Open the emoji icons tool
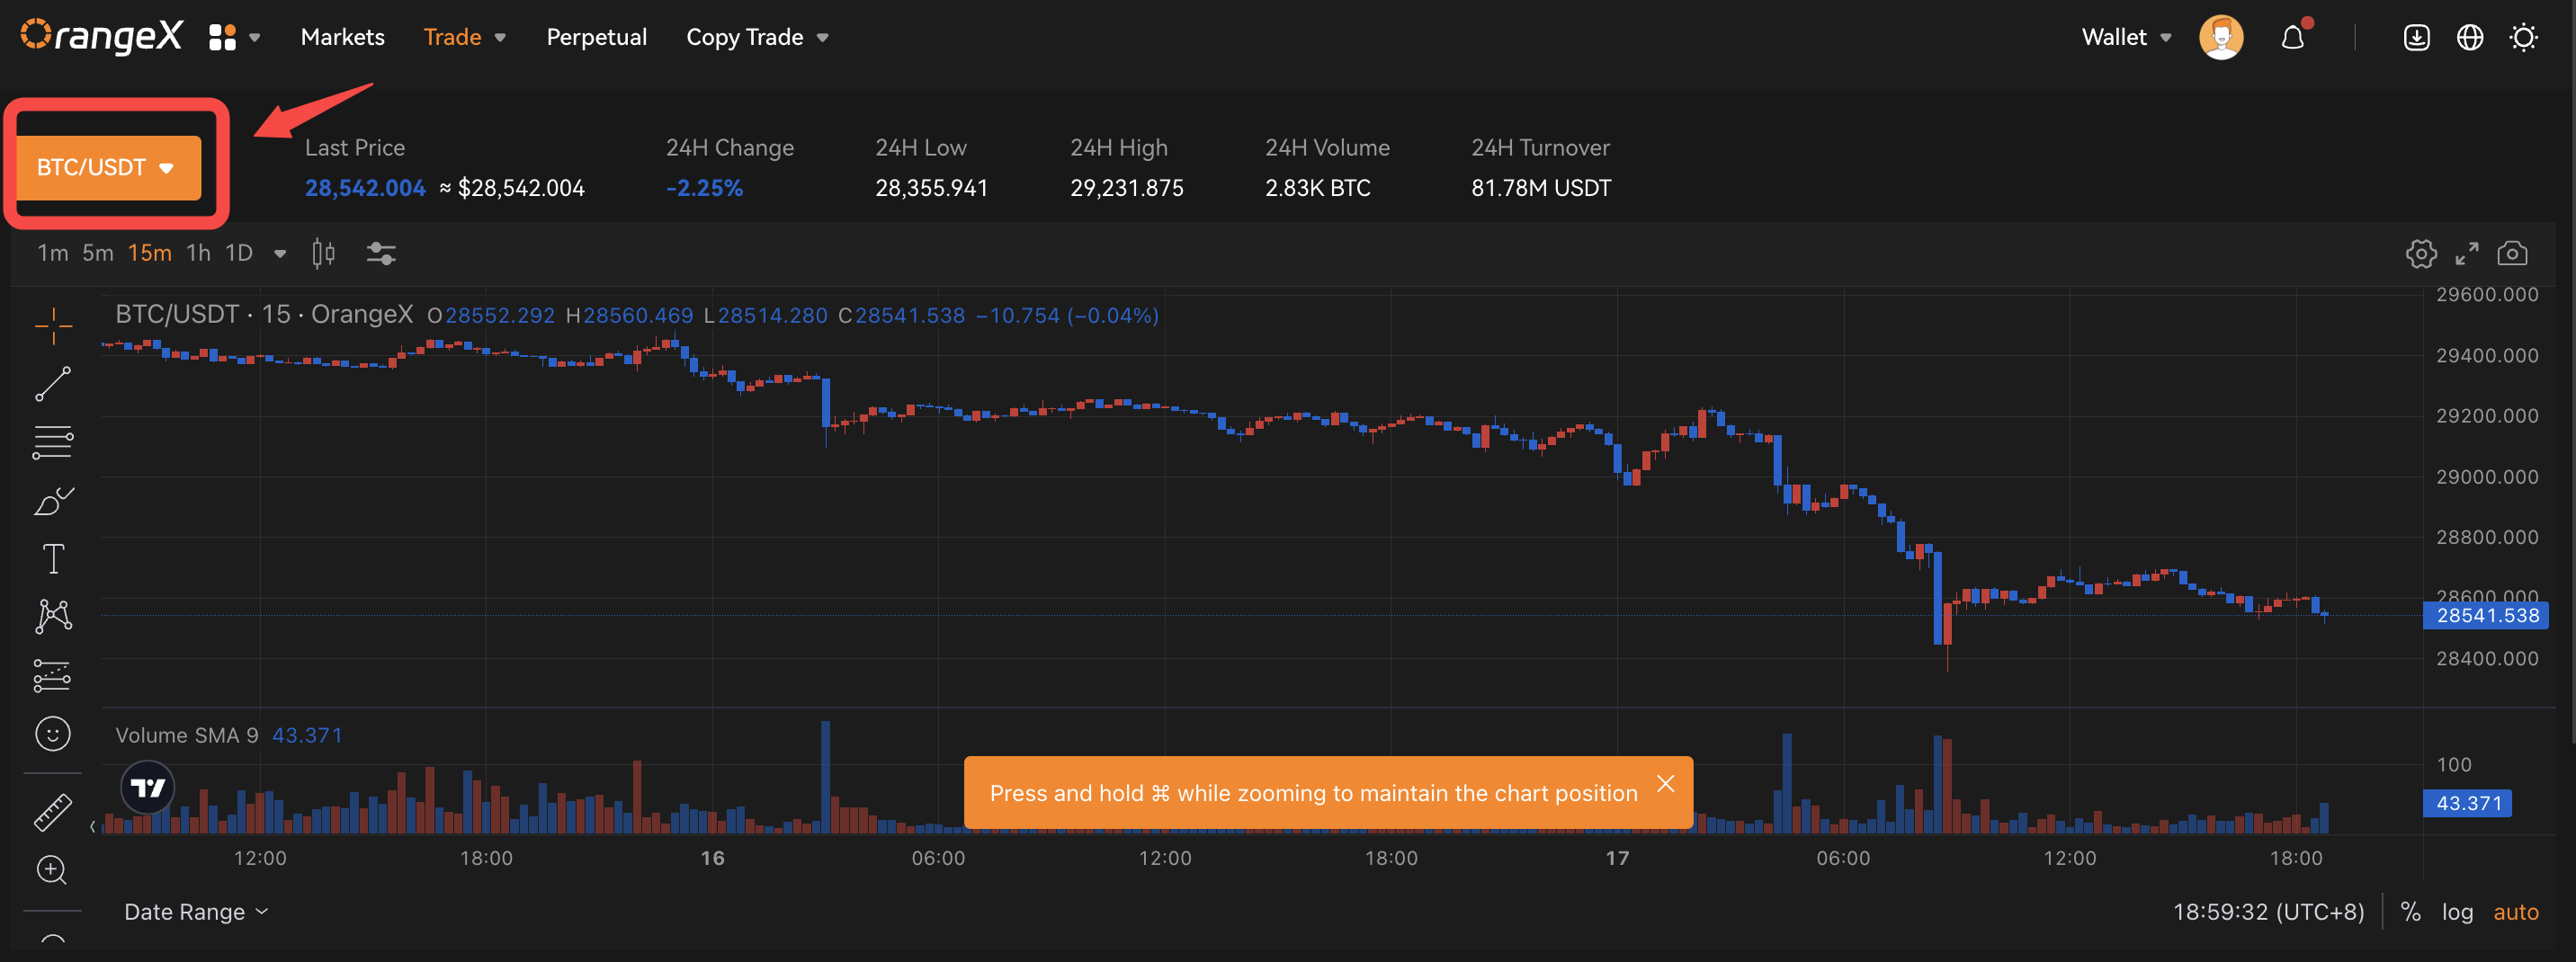 tap(53, 734)
